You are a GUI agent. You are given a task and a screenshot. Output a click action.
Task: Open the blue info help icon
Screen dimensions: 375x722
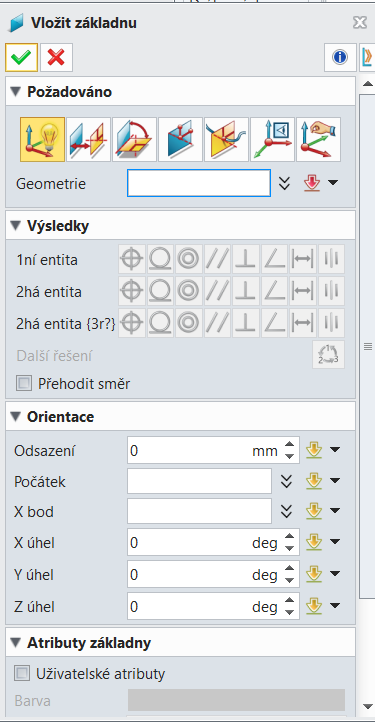click(x=340, y=58)
